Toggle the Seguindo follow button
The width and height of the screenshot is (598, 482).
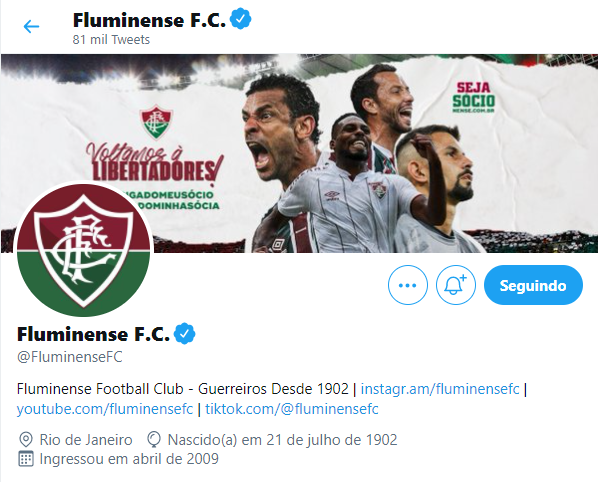click(533, 285)
